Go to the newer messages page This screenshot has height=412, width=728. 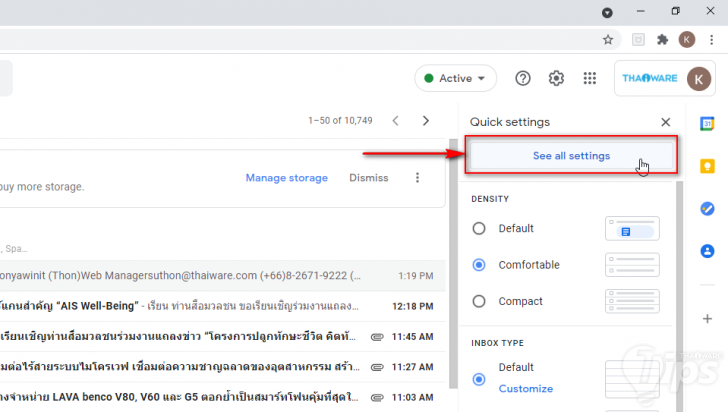(x=396, y=121)
